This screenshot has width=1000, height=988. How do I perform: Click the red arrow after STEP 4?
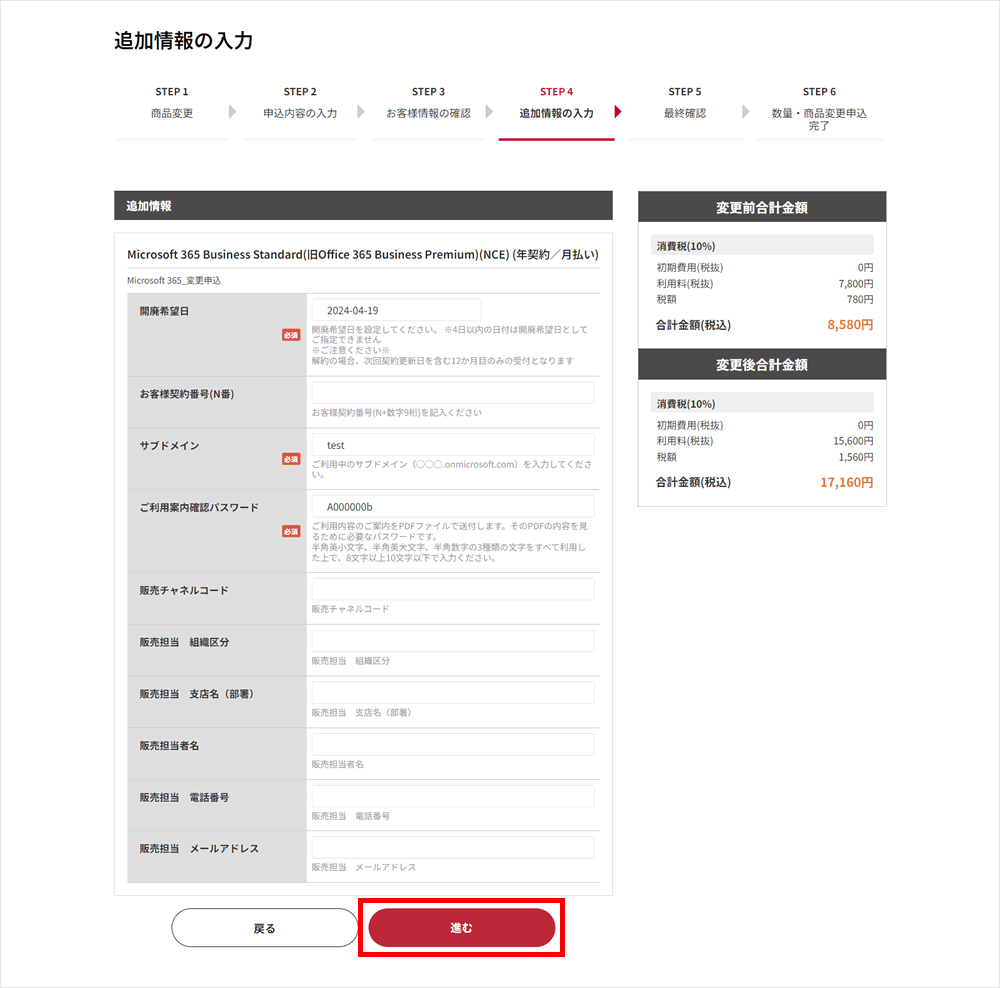click(x=617, y=112)
